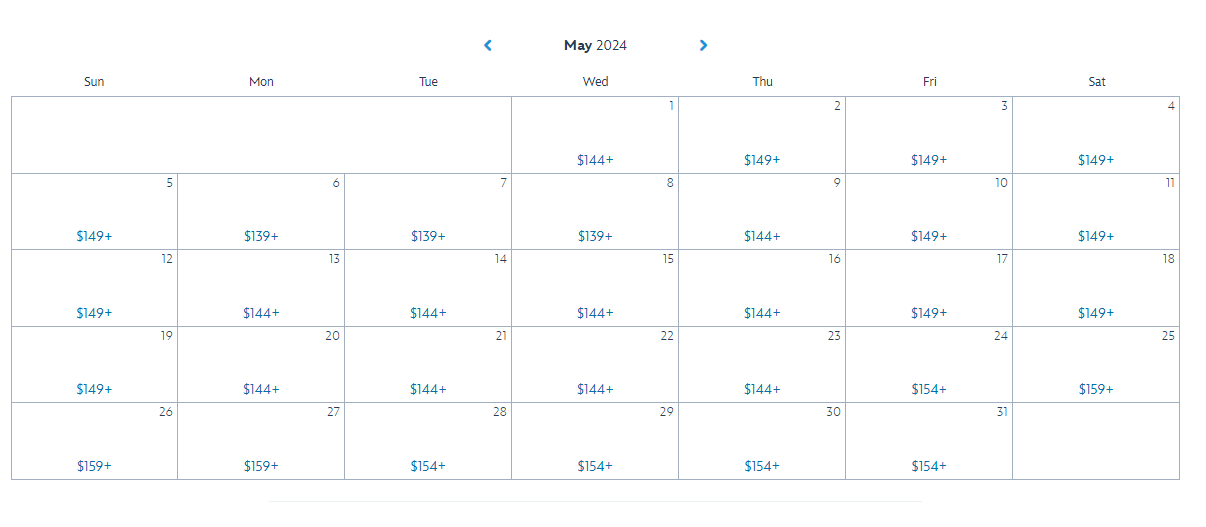1206x527 pixels.
Task: Select May 31 priced $154+
Action: point(929,466)
